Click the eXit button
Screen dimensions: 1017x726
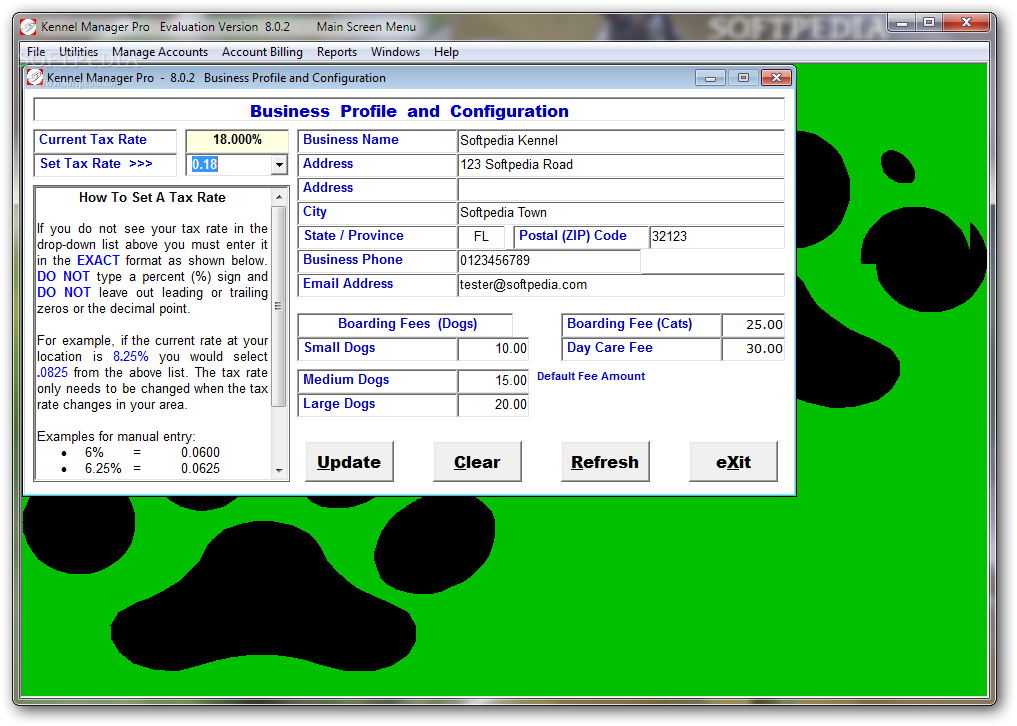pyautogui.click(x=733, y=462)
